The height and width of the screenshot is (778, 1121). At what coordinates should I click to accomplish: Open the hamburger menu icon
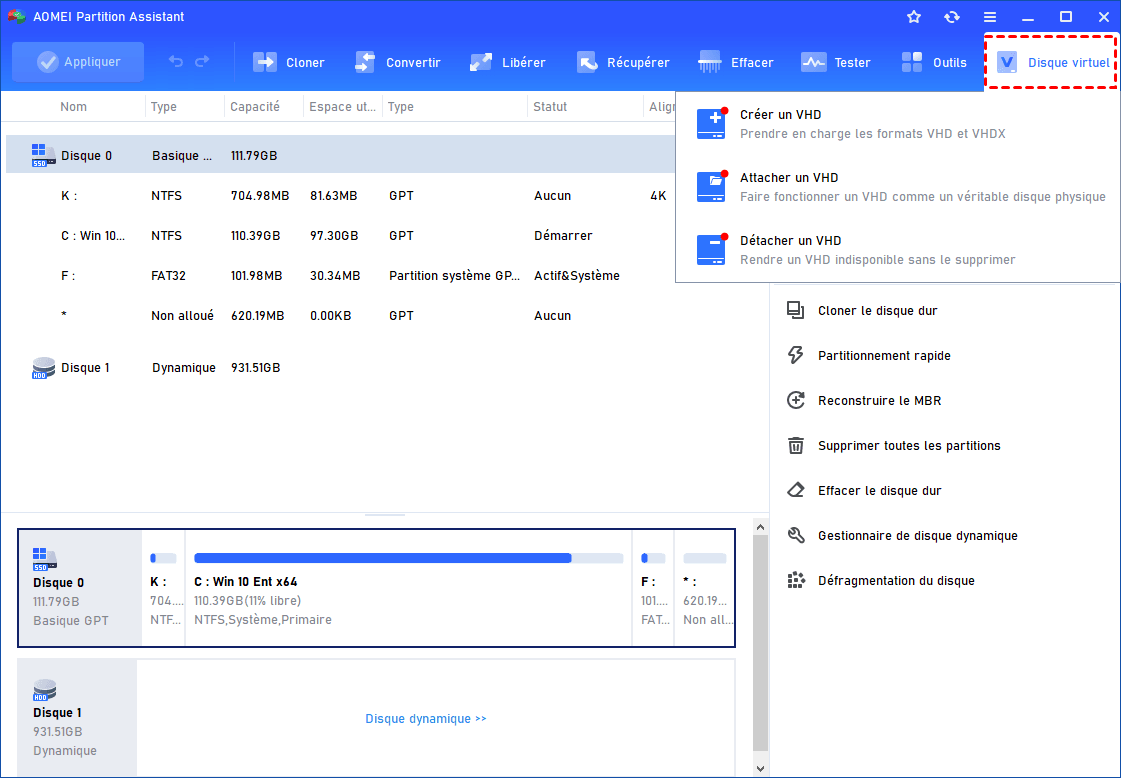point(989,16)
